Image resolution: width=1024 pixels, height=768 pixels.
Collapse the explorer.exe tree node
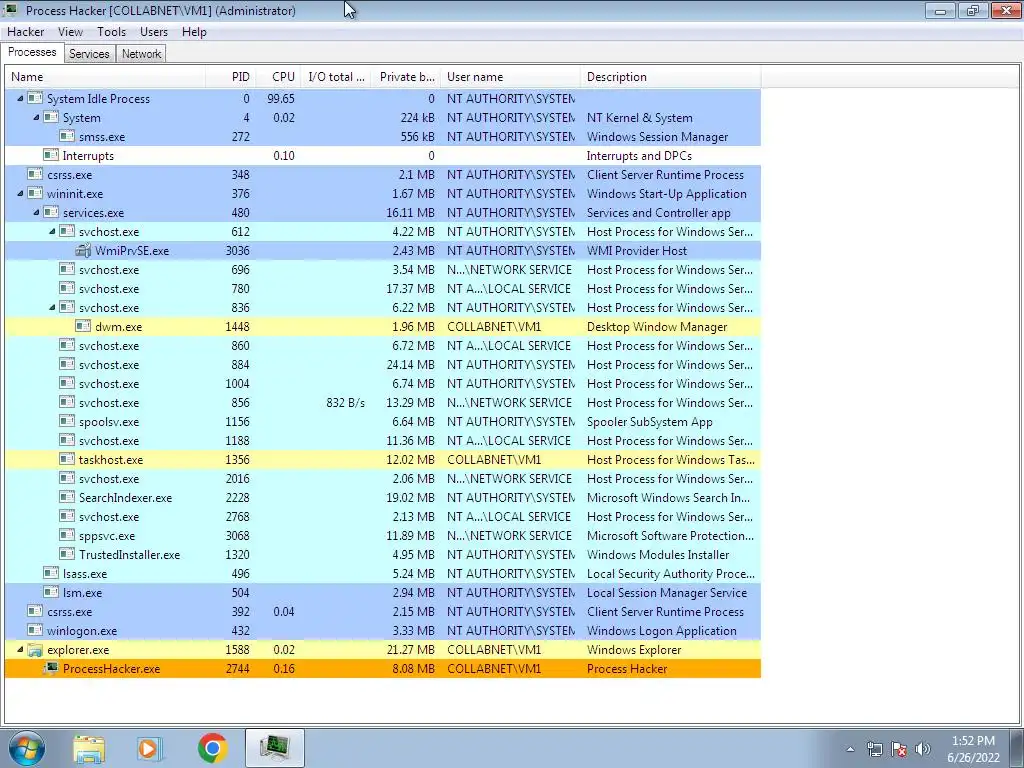20,649
